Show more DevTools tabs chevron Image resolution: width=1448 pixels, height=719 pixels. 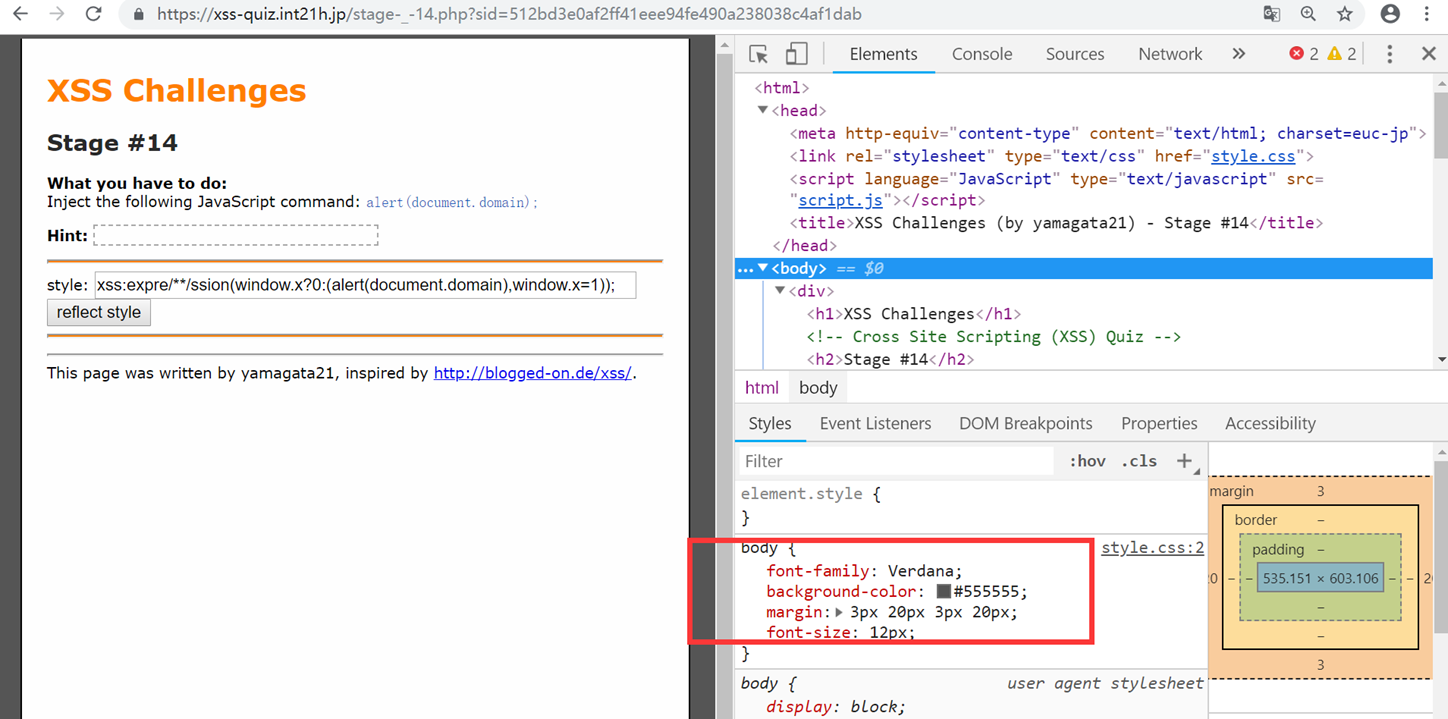[1239, 54]
